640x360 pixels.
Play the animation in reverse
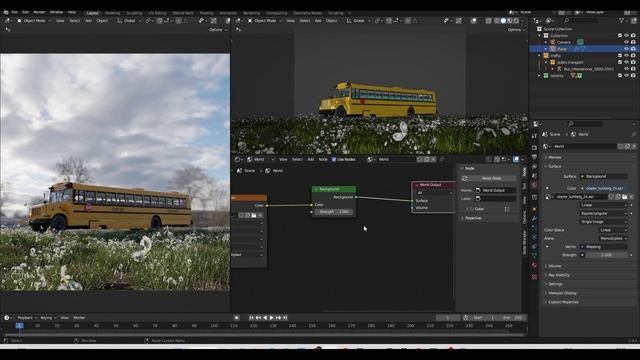[x=265, y=318]
